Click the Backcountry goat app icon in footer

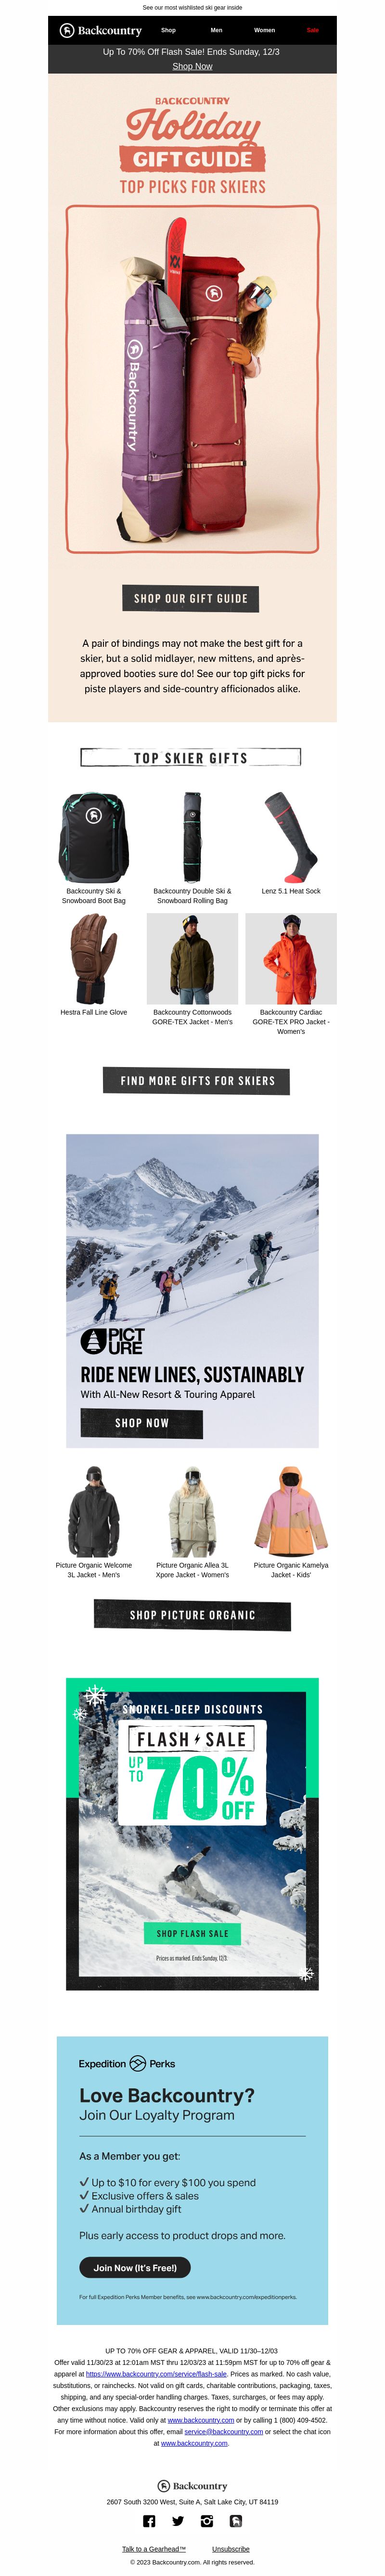point(236,2521)
